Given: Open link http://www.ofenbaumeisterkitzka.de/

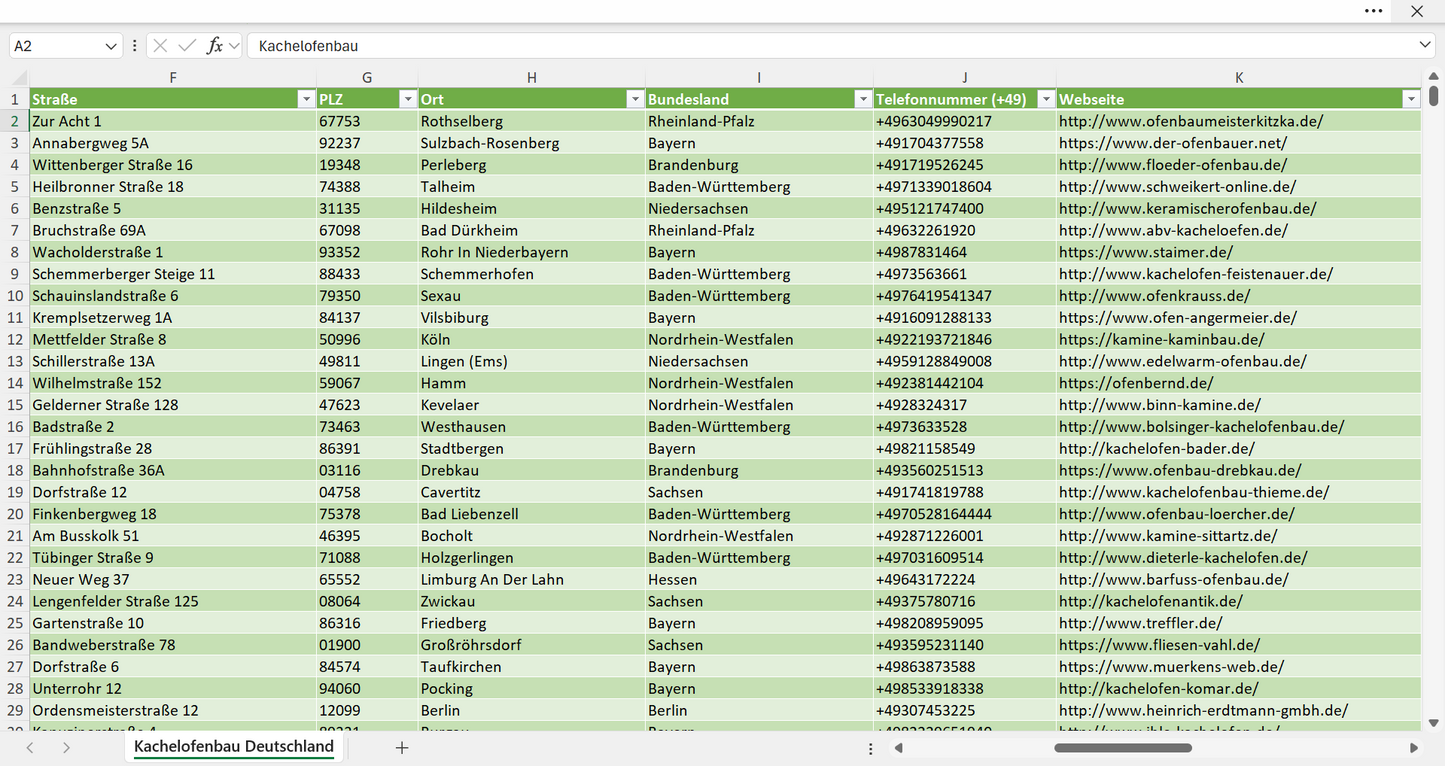Looking at the screenshot, I should [x=1191, y=121].
